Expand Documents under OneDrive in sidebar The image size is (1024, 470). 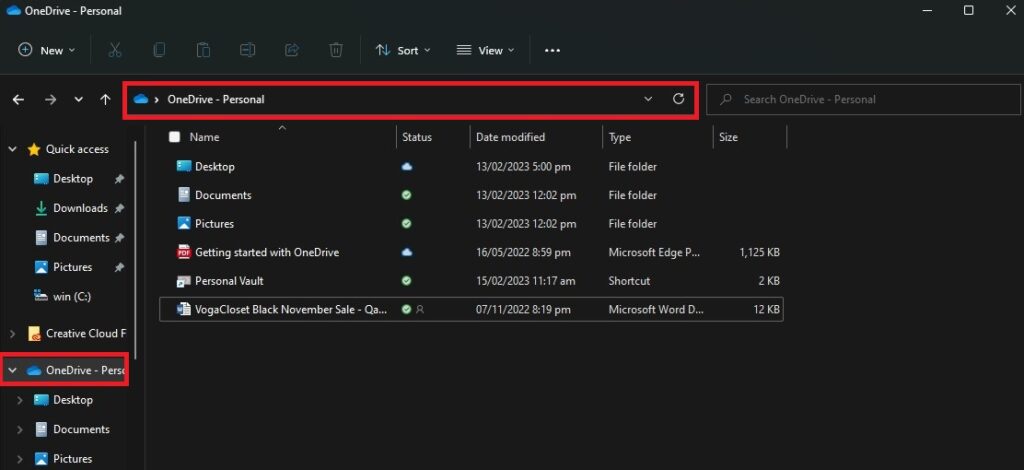point(20,430)
